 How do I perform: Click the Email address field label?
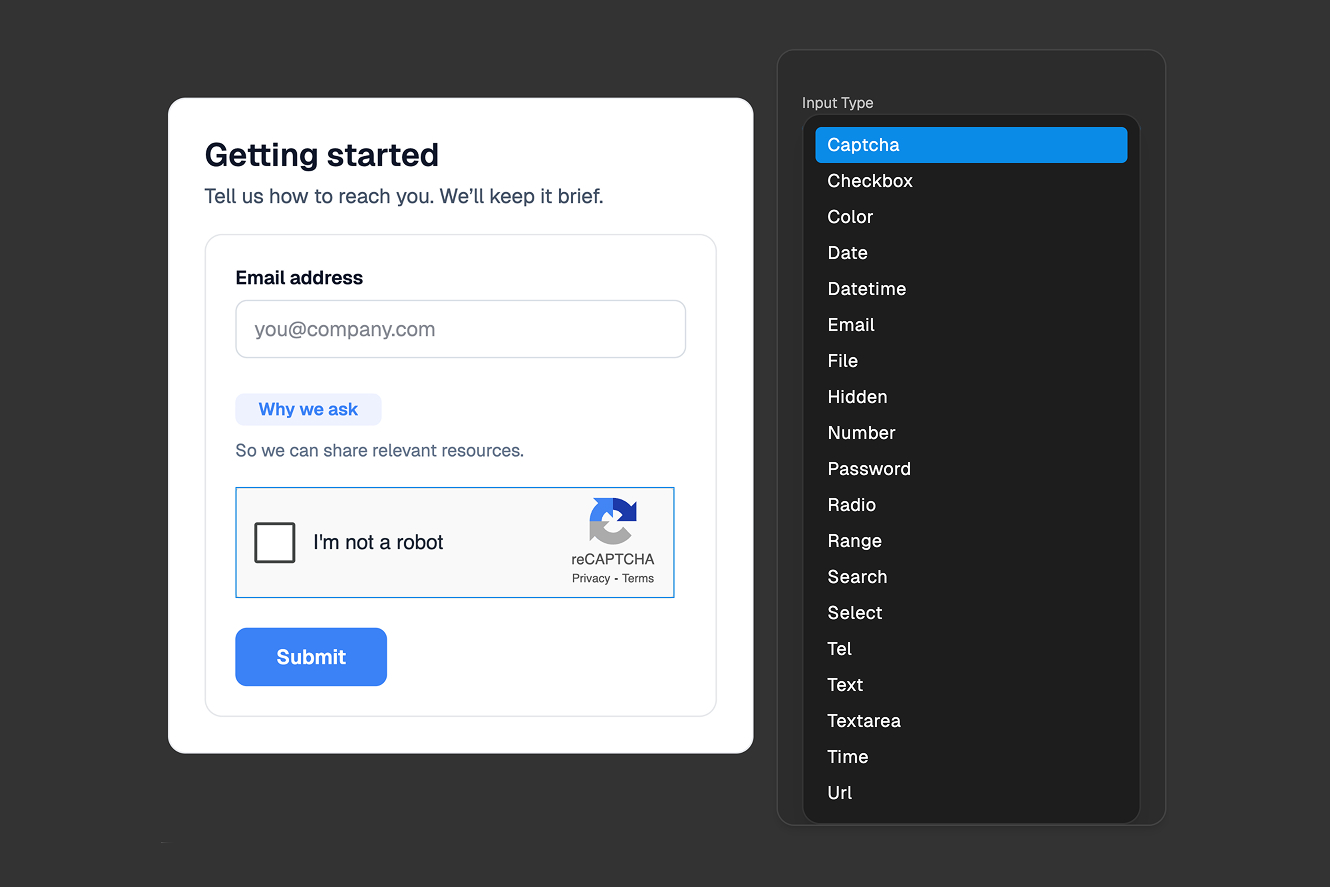click(x=299, y=278)
